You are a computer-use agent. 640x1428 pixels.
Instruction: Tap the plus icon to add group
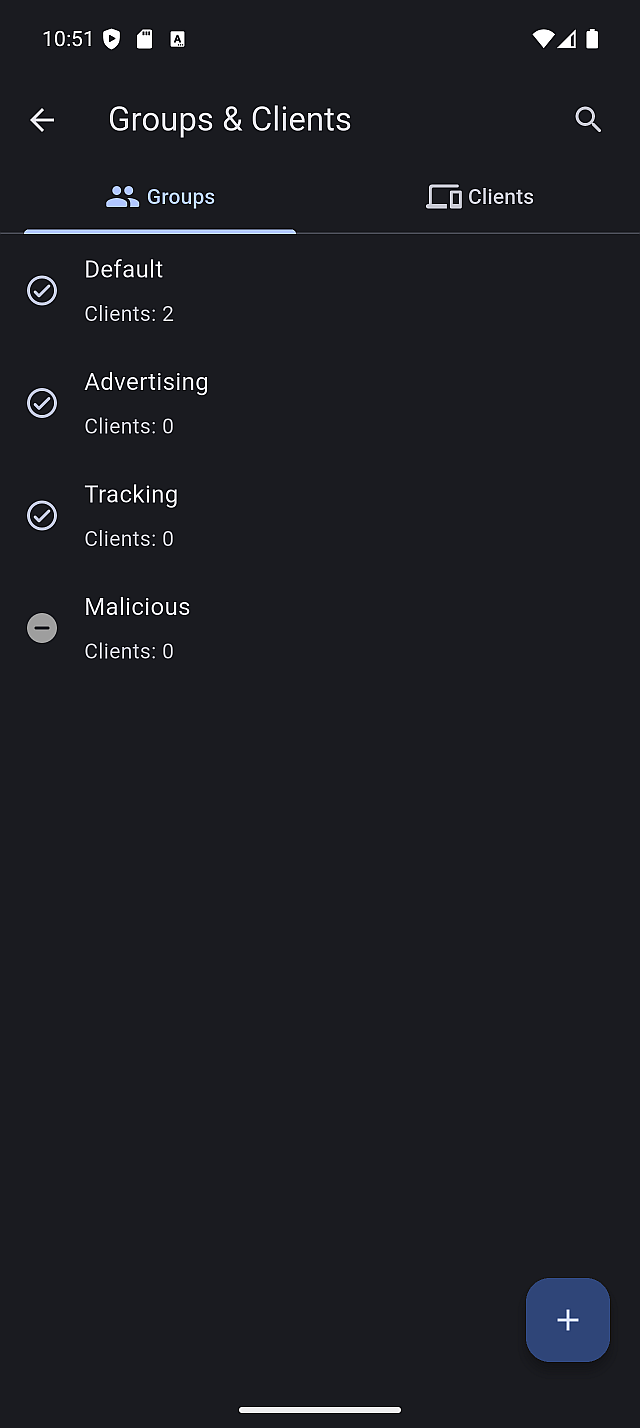pos(568,1320)
